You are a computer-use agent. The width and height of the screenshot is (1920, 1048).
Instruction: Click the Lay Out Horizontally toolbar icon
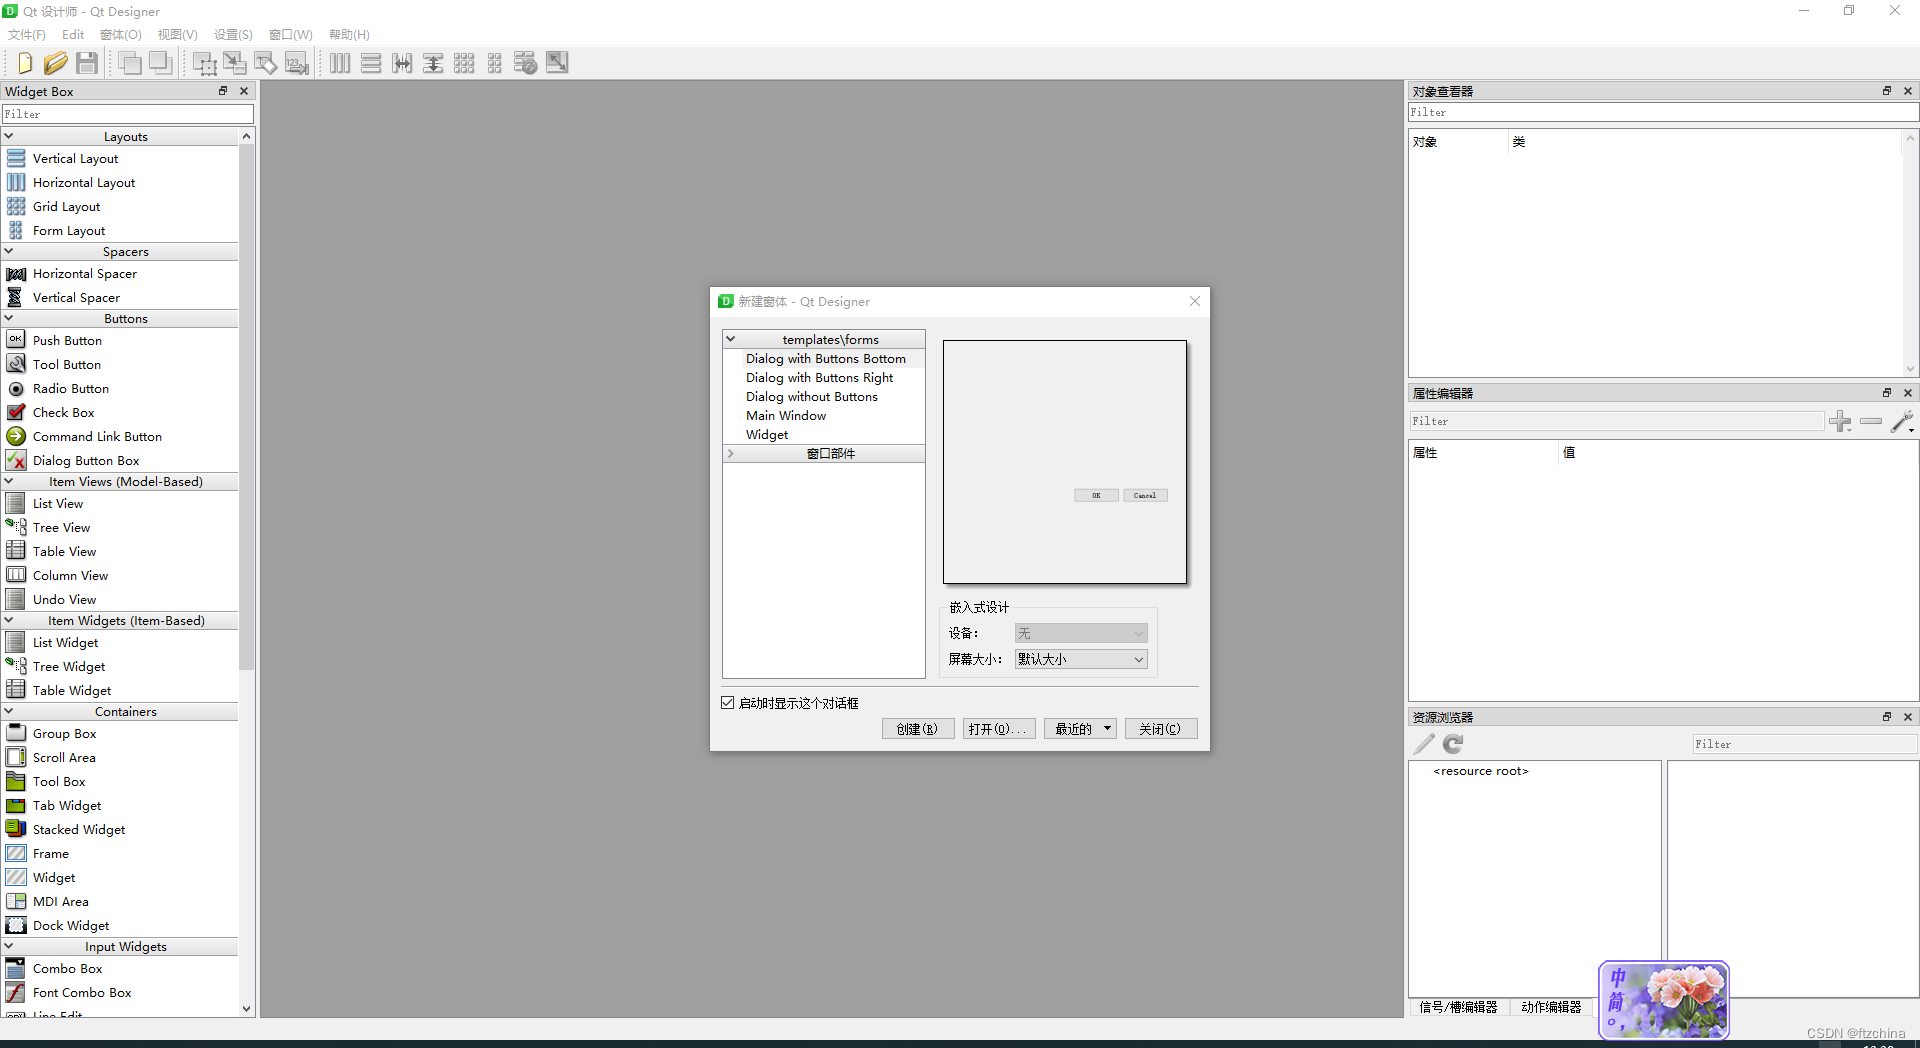click(340, 63)
